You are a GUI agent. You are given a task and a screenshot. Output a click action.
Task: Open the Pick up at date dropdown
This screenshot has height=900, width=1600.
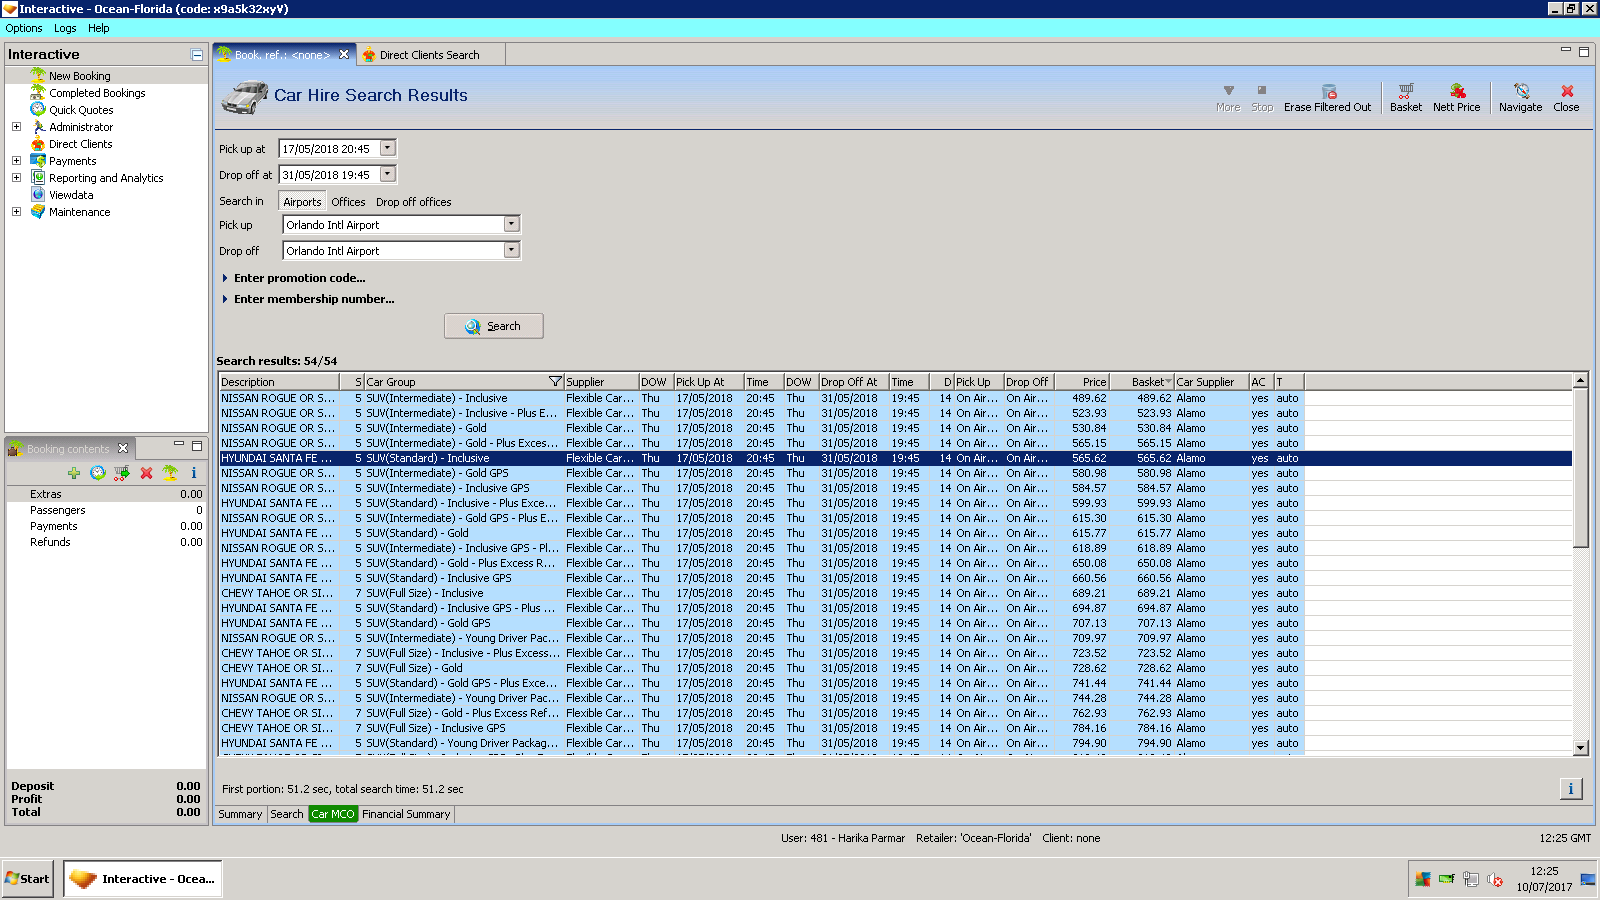pyautogui.click(x=388, y=148)
